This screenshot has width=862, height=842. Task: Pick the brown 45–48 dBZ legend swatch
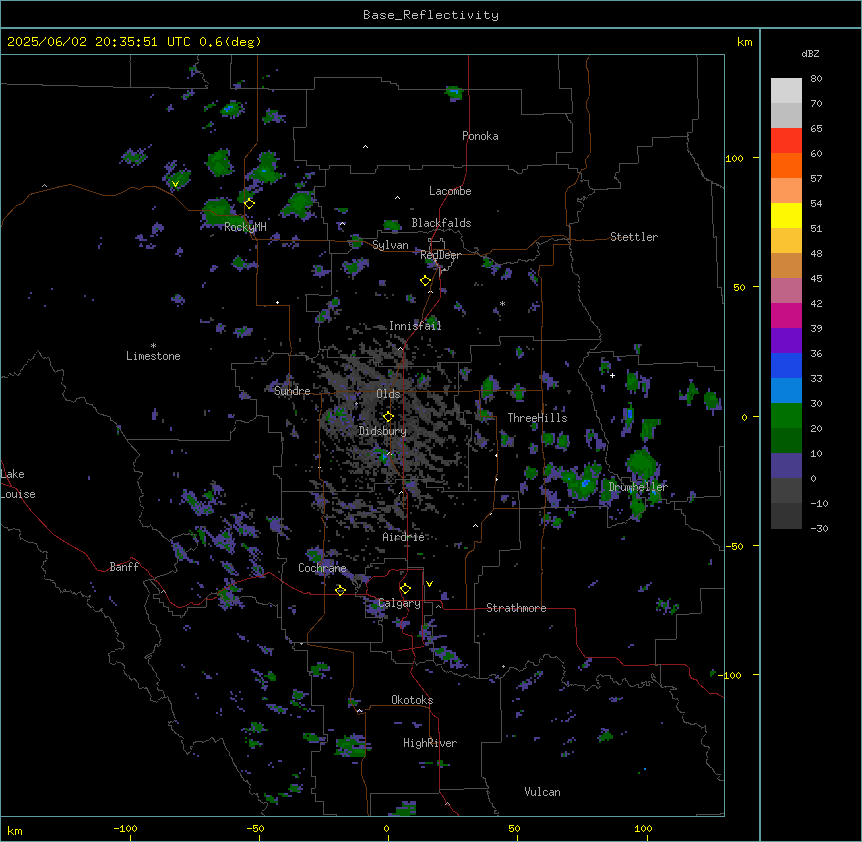(786, 265)
